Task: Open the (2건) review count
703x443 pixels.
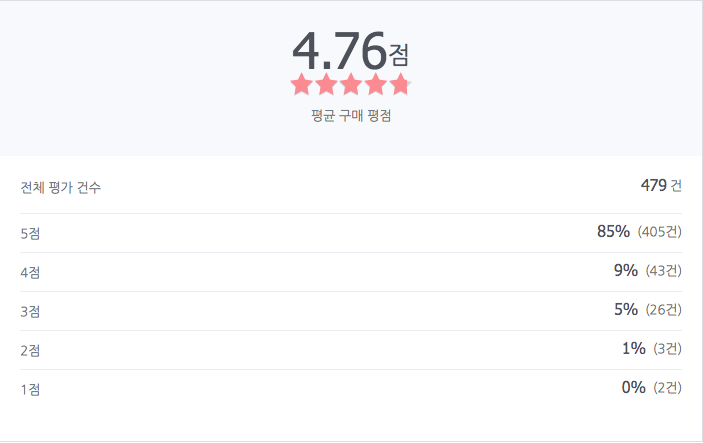Action: 668,388
